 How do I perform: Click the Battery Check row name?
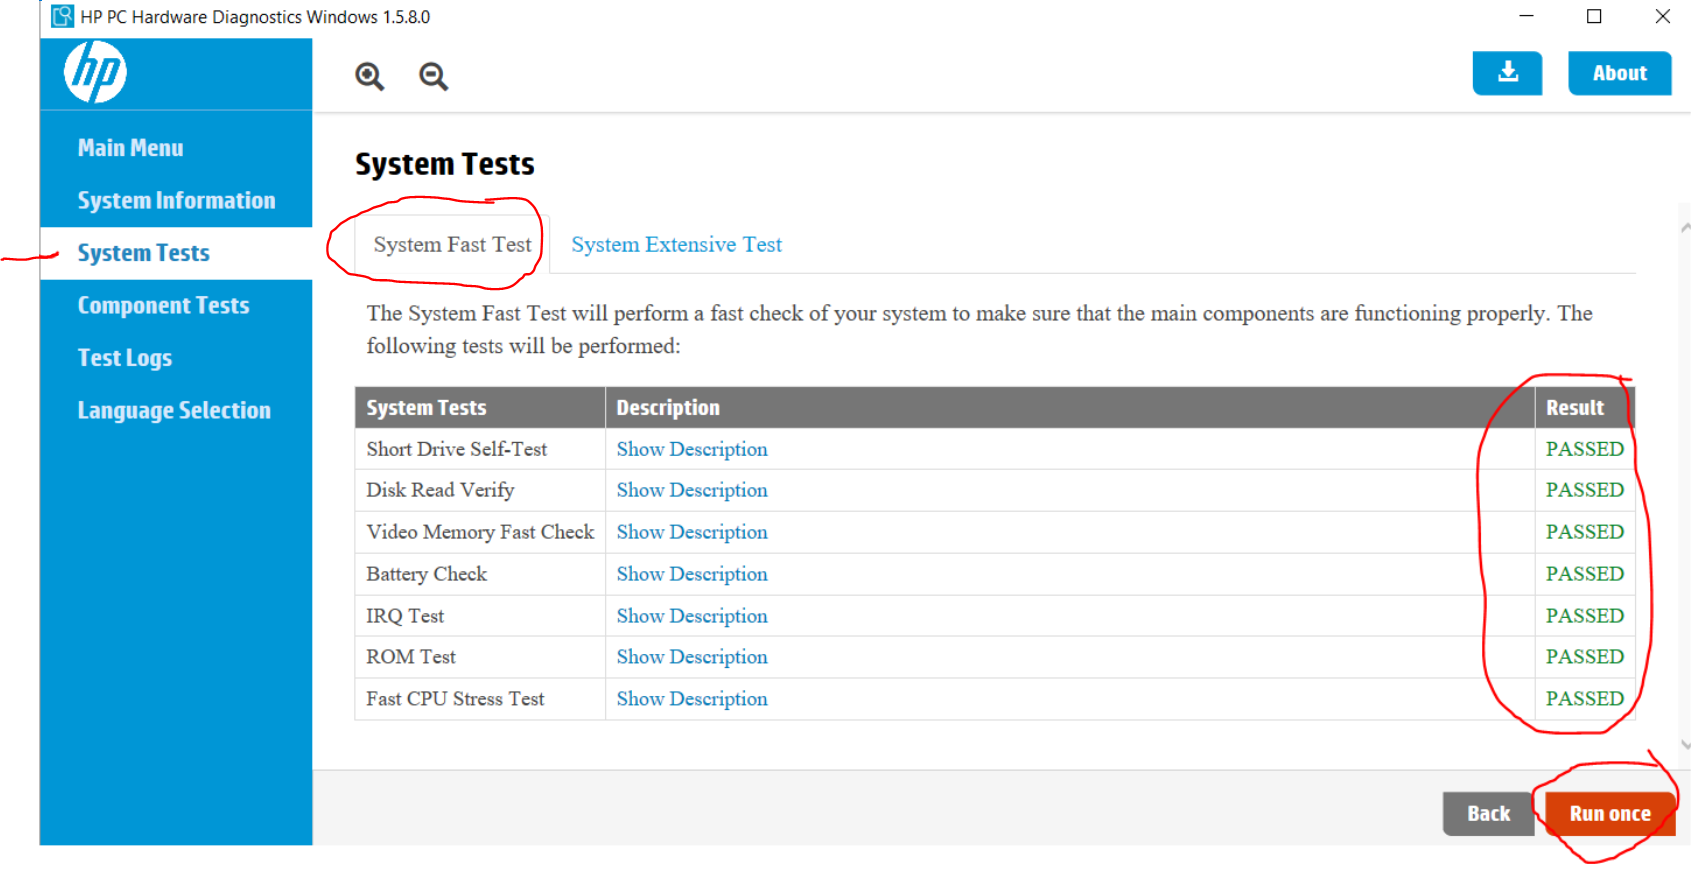pos(427,575)
